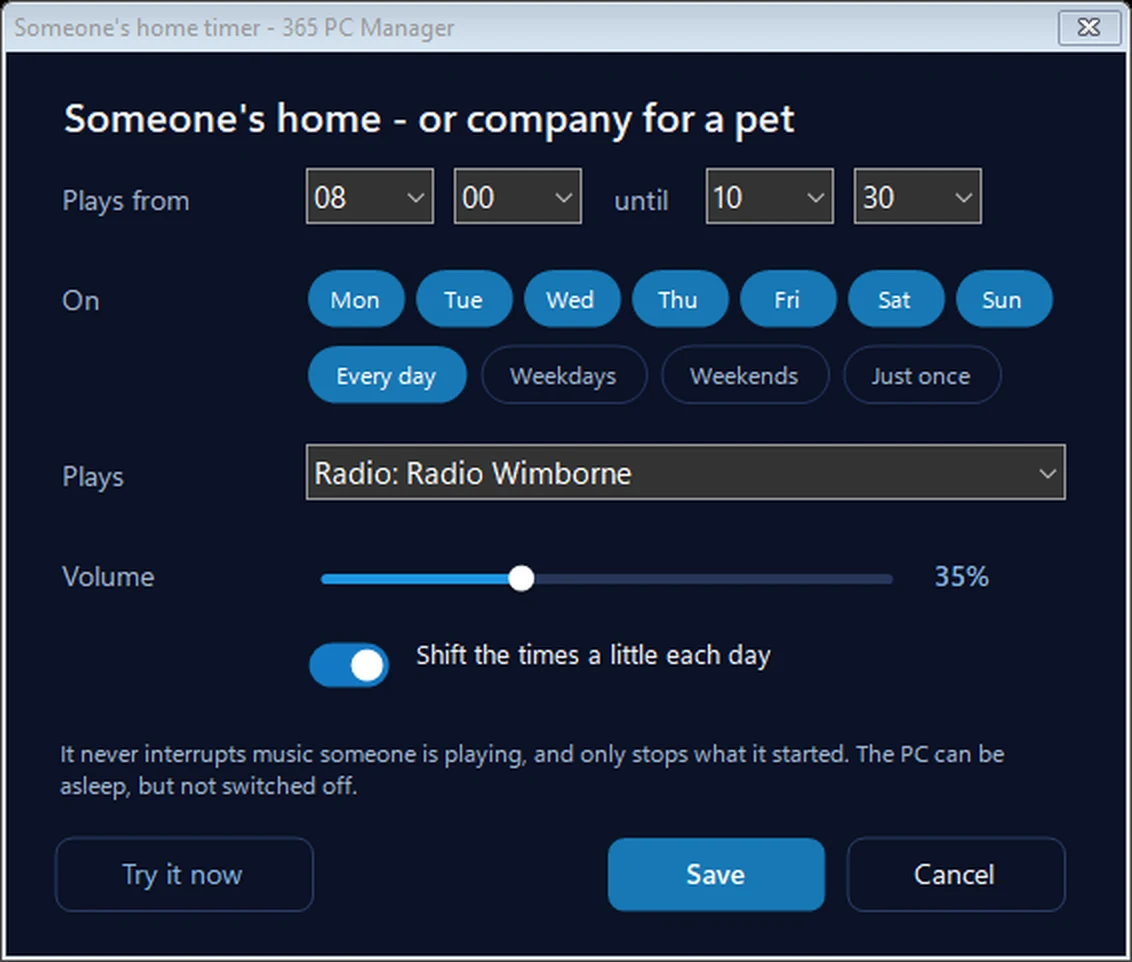
Task: Click the heading Someone's home - or company for a pet
Action: 429,119
